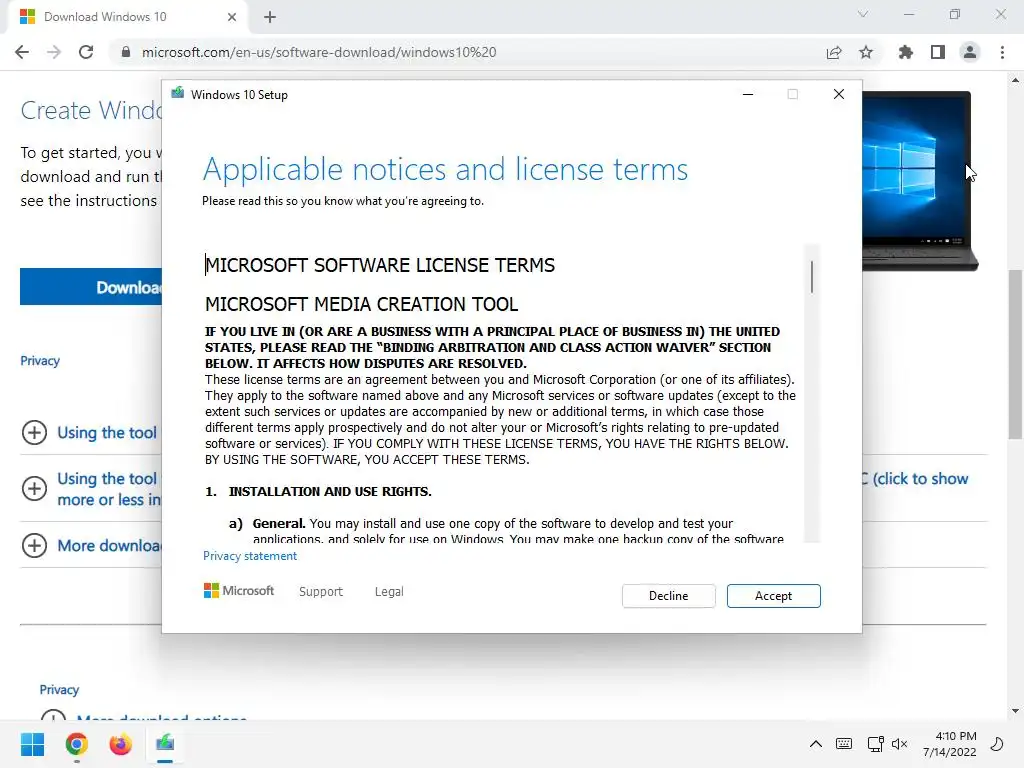Reload the Chrome page
Image resolution: width=1024 pixels, height=768 pixels.
(x=86, y=52)
